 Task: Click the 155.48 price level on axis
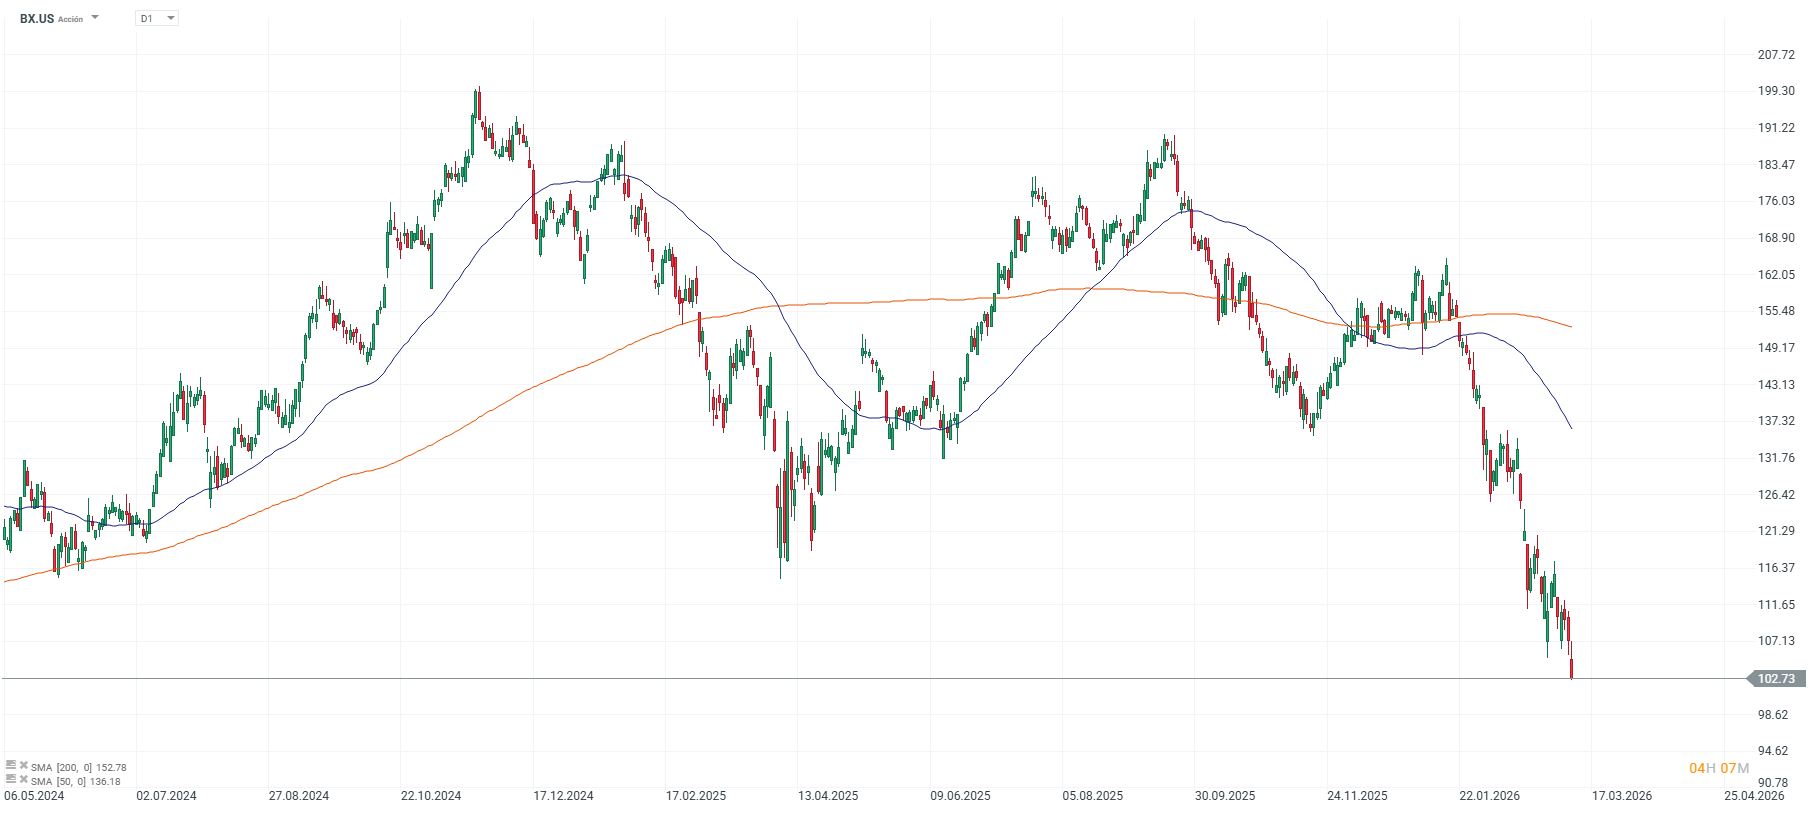pos(1776,311)
